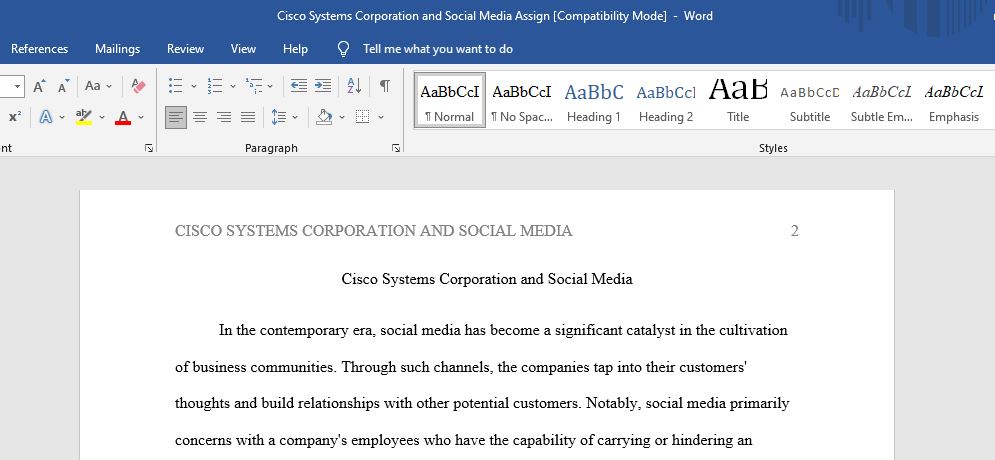Image resolution: width=995 pixels, height=460 pixels.
Task: Click Tell me what you want to do
Action: click(x=438, y=49)
